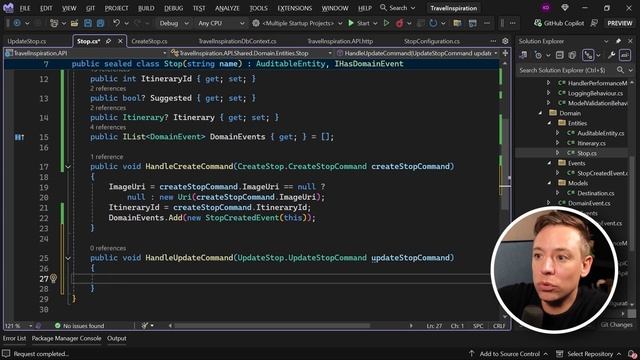Collapse the Entities folder node

tap(549, 123)
